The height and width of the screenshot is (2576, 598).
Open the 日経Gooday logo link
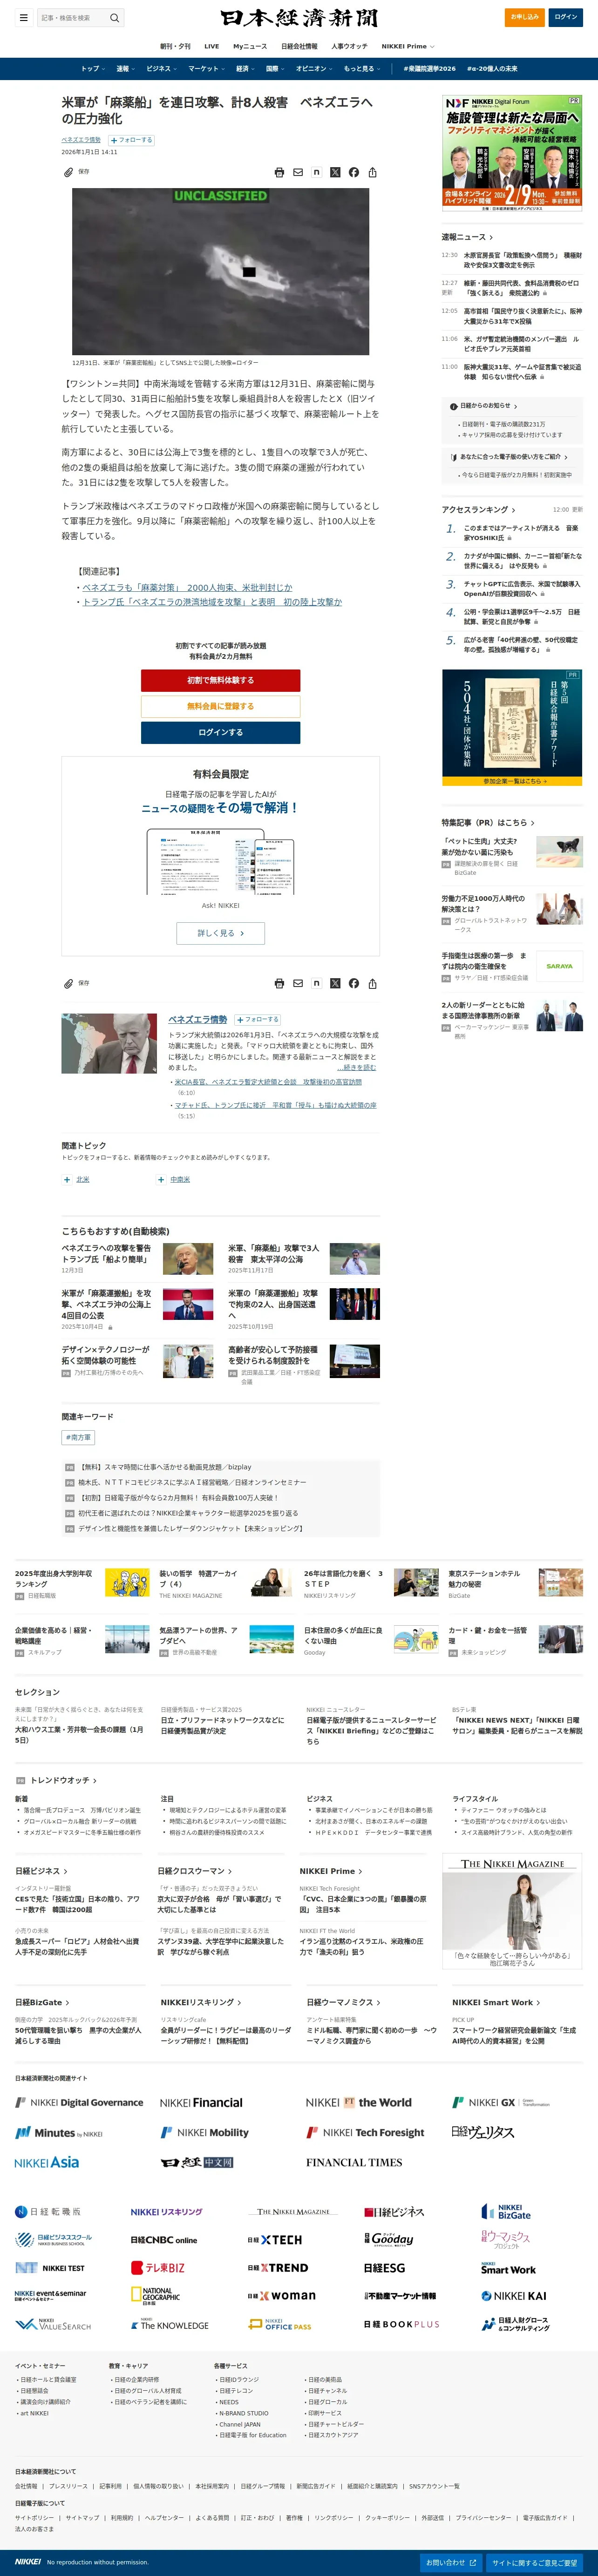coord(389,2240)
